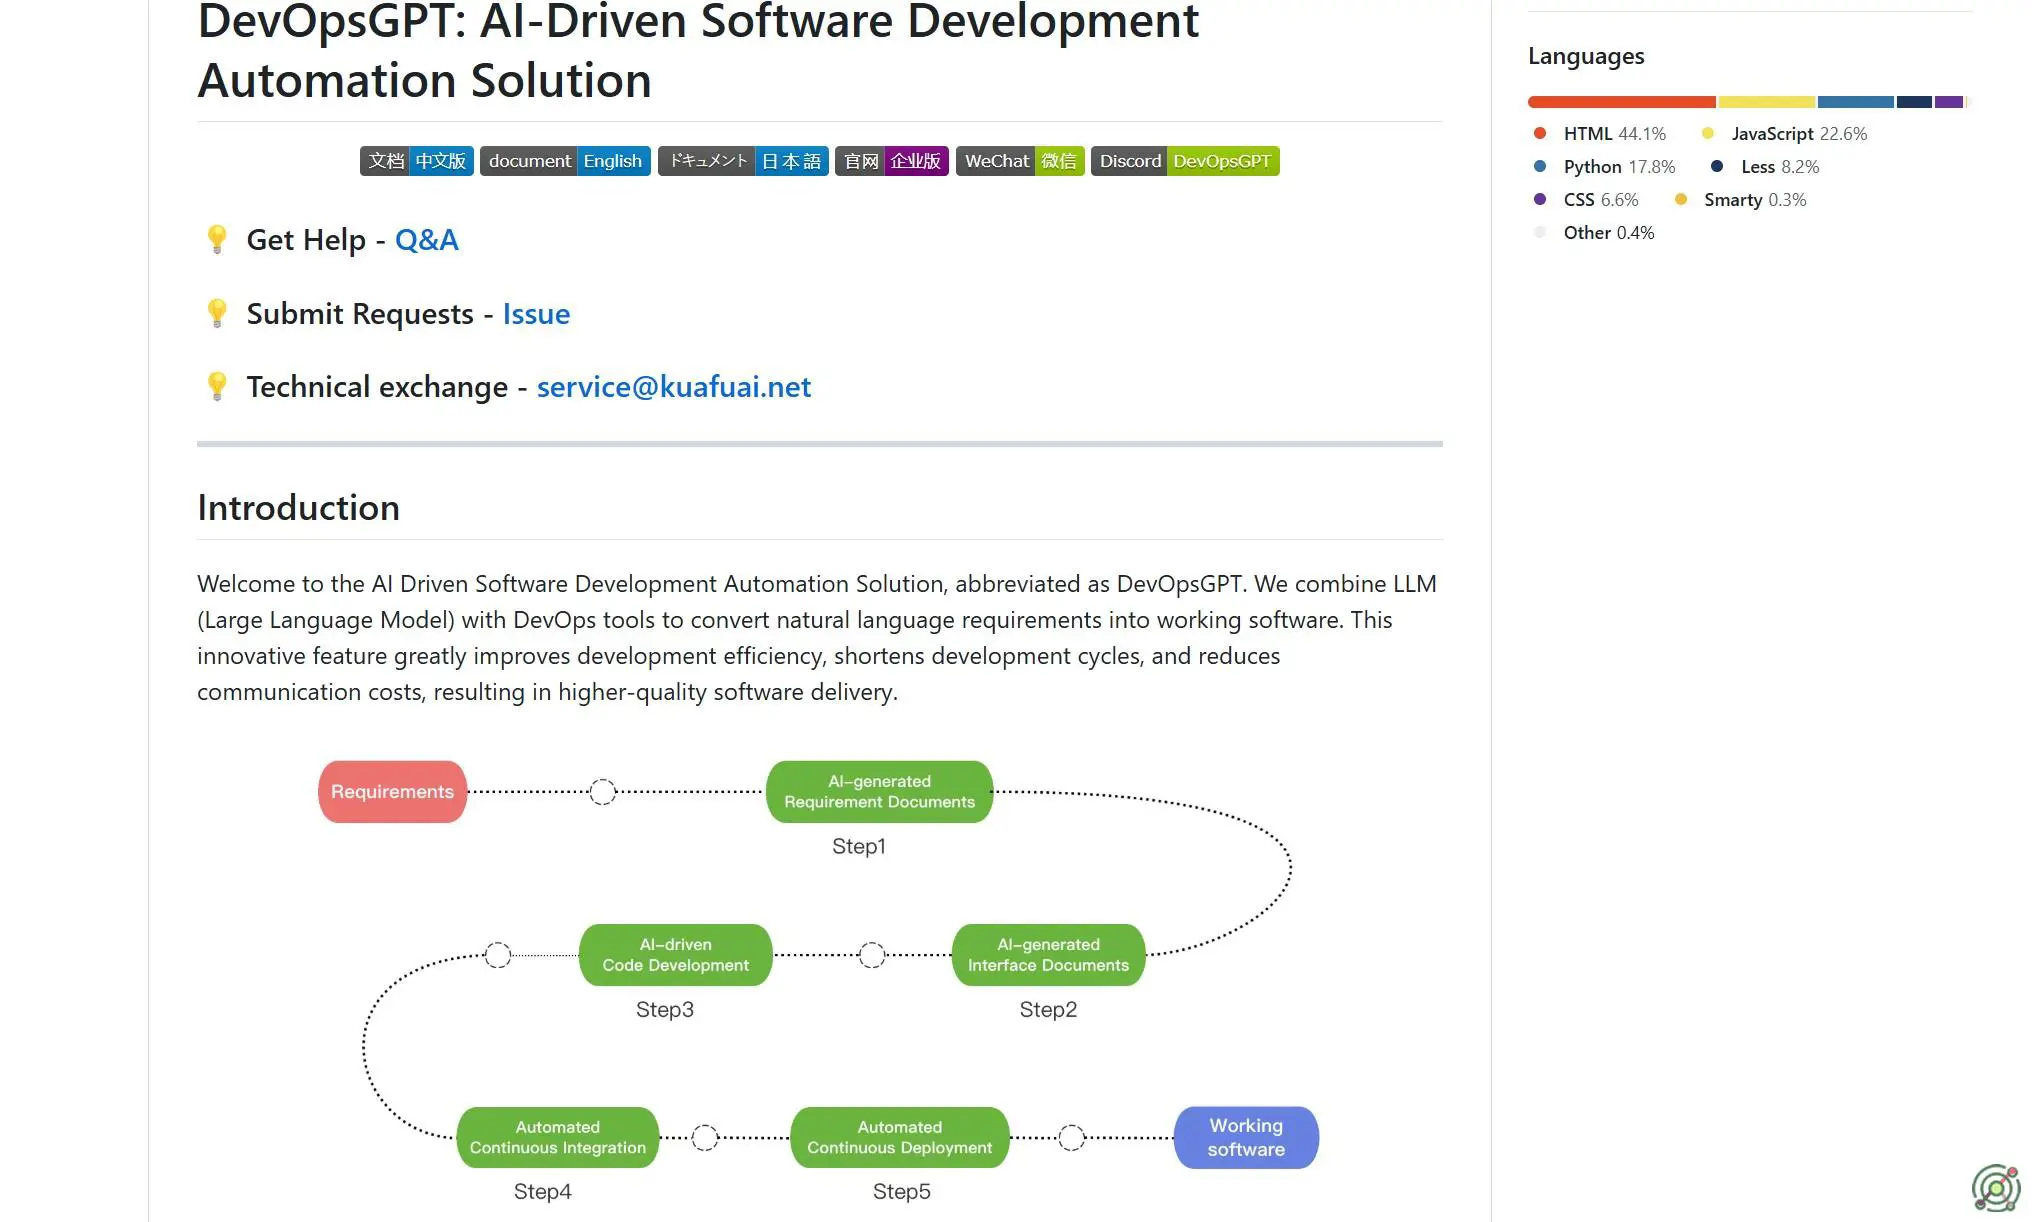Image resolution: width=2032 pixels, height=1222 pixels.
Task: Open the 中文版 documentation badge
Action: point(416,161)
